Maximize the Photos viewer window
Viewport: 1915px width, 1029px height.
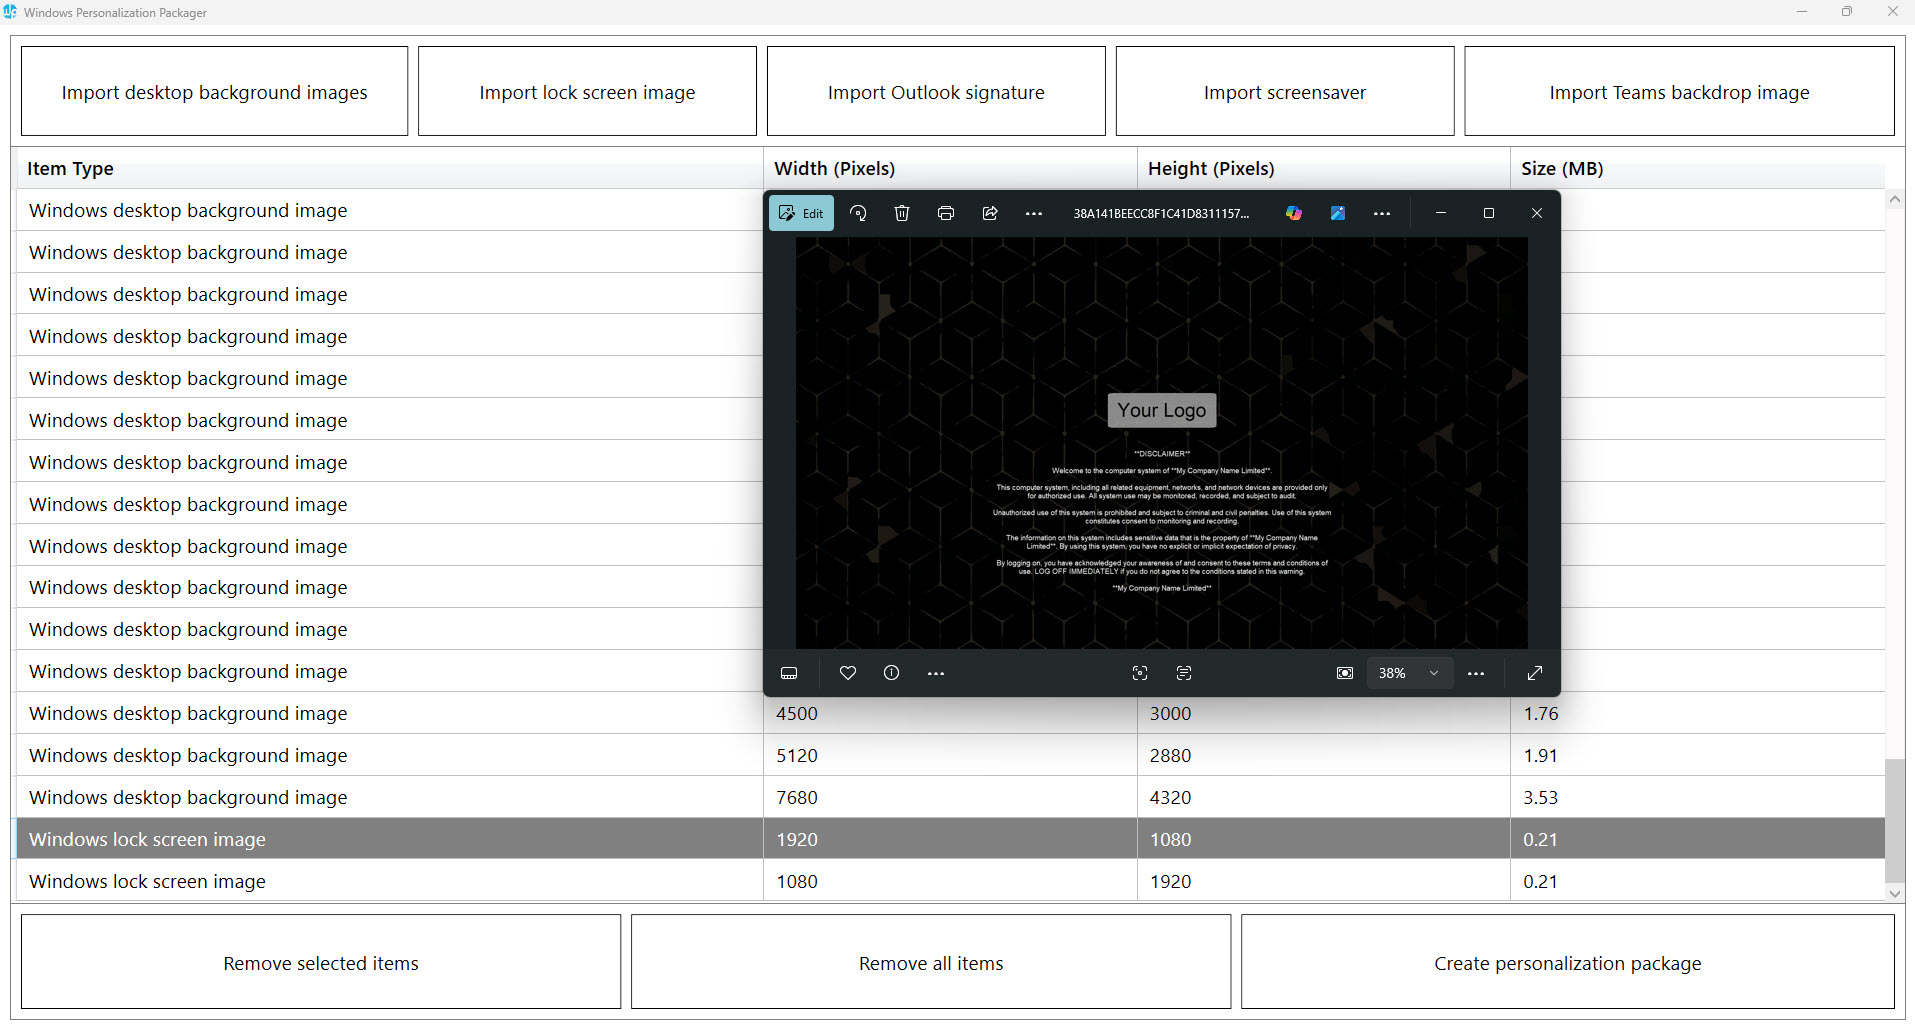pyautogui.click(x=1489, y=213)
